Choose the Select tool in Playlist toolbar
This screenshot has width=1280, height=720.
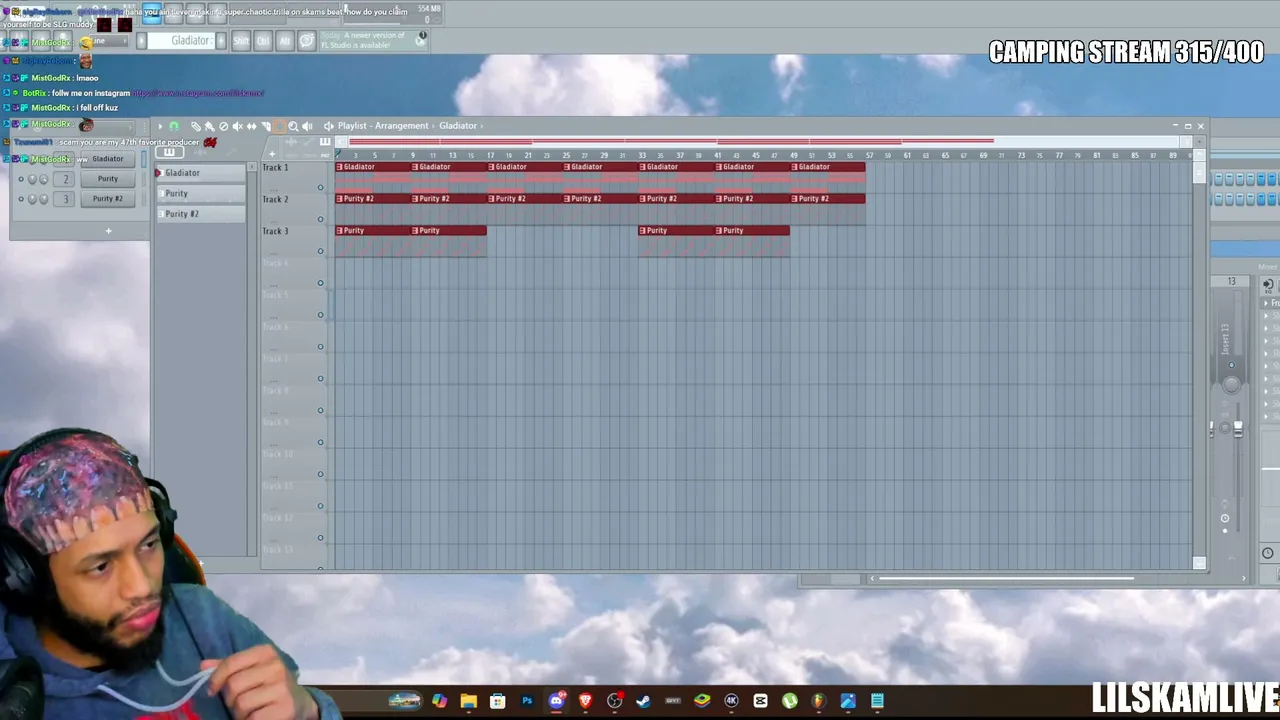279,126
